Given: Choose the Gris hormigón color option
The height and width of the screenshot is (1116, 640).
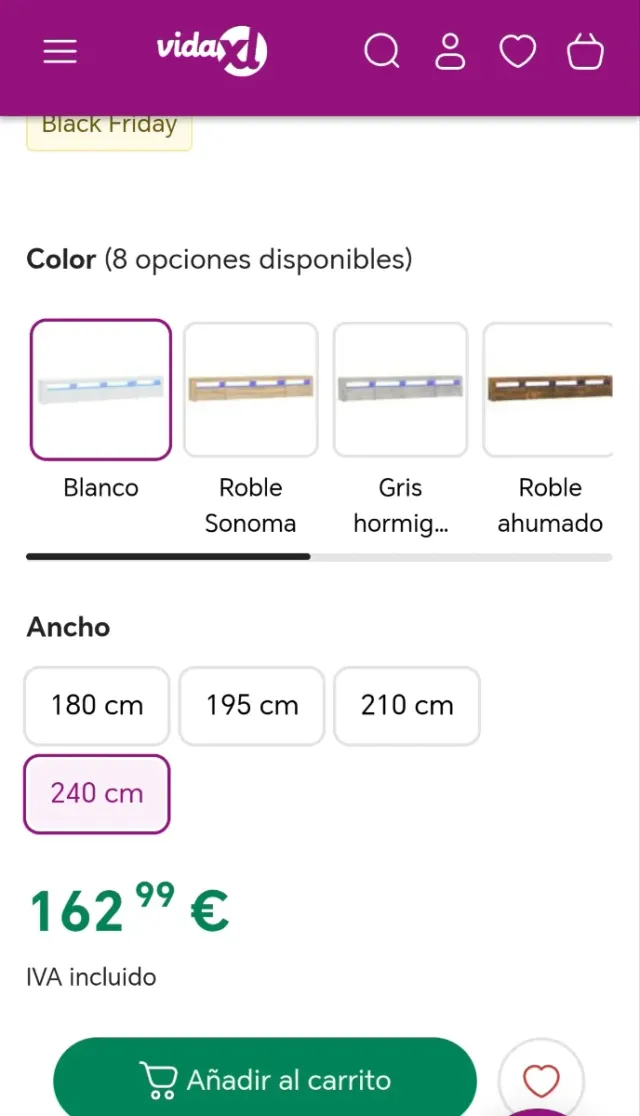Looking at the screenshot, I should pyautogui.click(x=400, y=388).
